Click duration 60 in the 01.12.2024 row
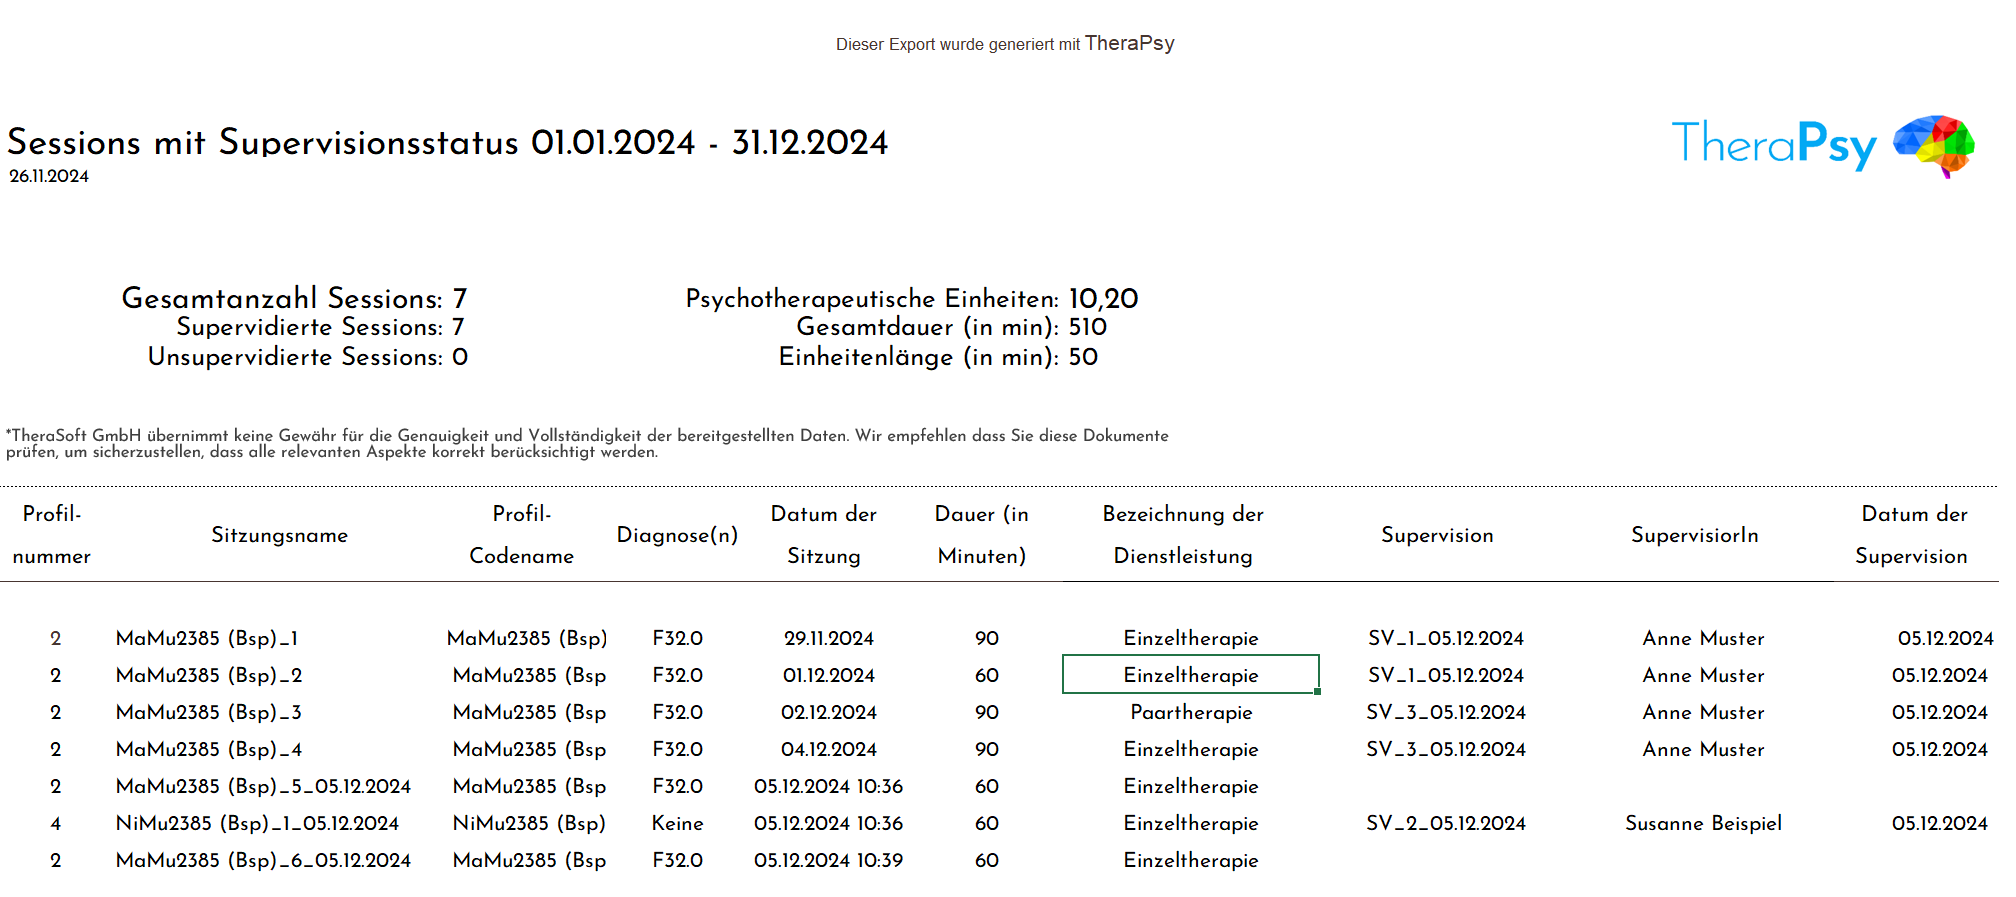Viewport: 2016px width, 897px height. click(x=987, y=676)
